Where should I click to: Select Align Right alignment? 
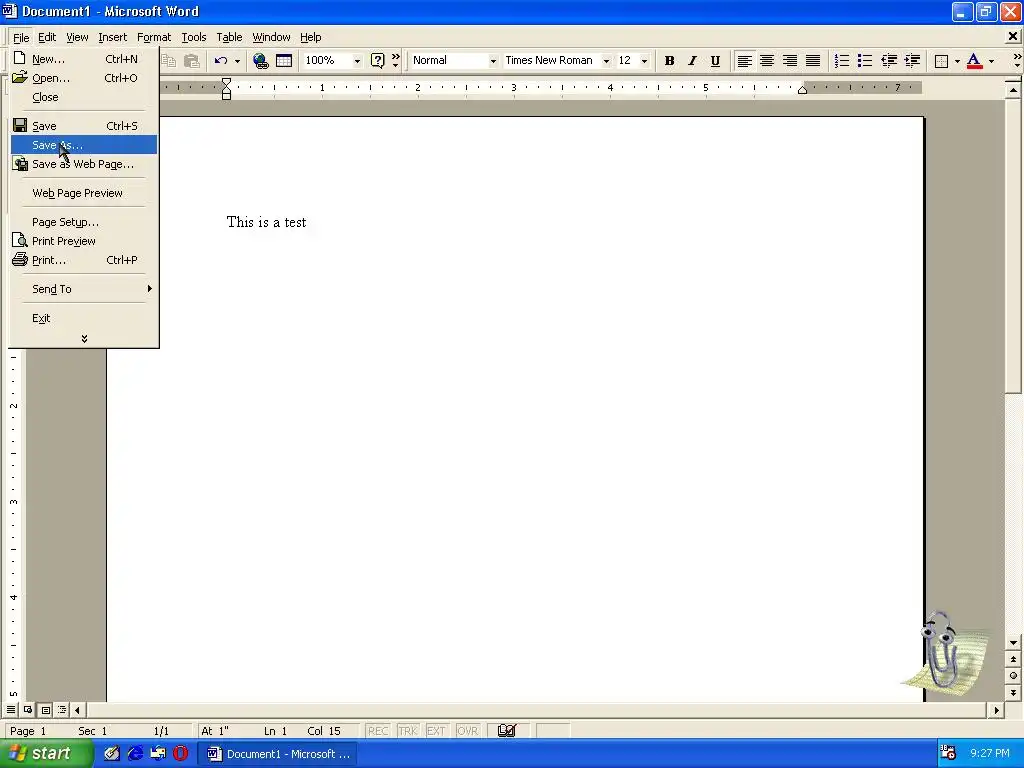[x=790, y=61]
